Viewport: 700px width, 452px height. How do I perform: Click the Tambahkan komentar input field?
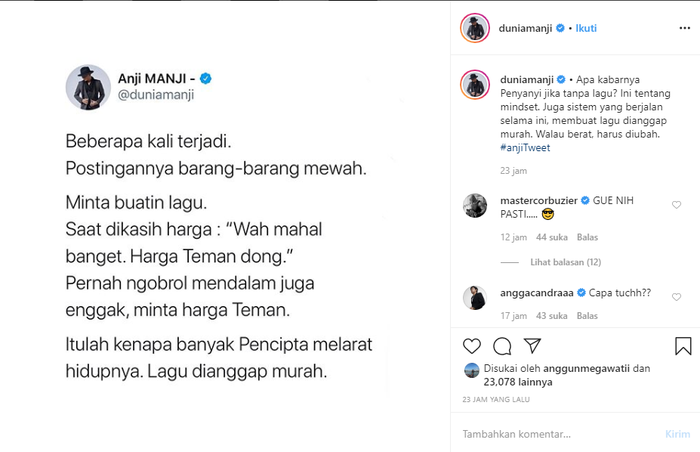558,434
